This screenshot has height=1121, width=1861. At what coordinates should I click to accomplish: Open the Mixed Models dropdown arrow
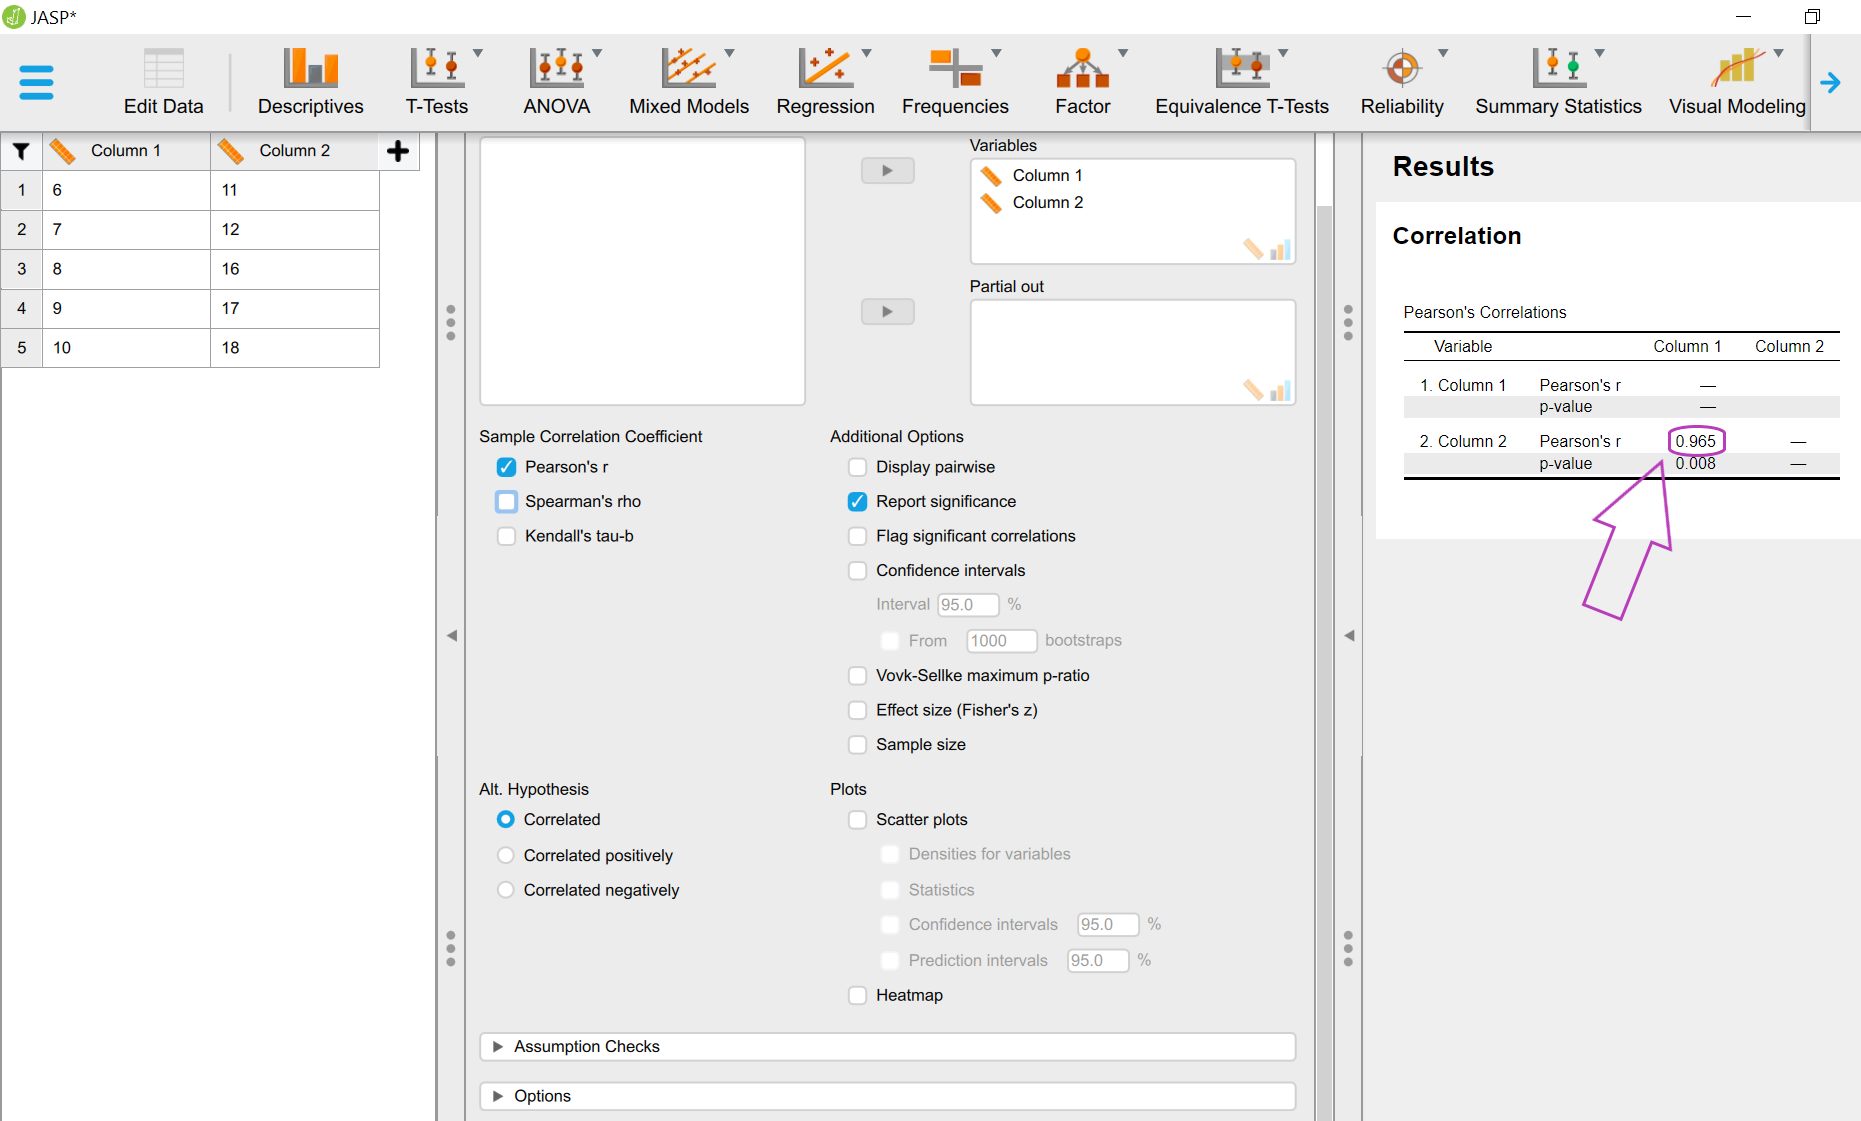coord(729,53)
